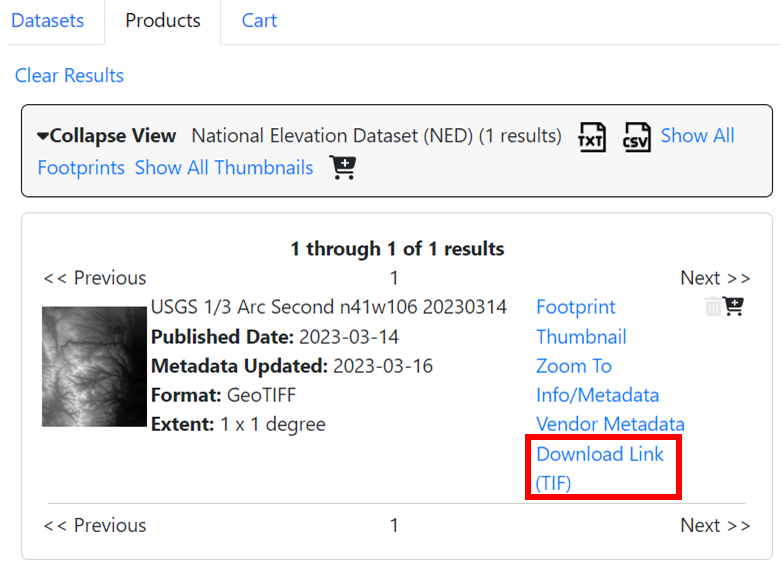Toggle the product Thumbnail link
The width and height of the screenshot is (783, 568).
(581, 337)
